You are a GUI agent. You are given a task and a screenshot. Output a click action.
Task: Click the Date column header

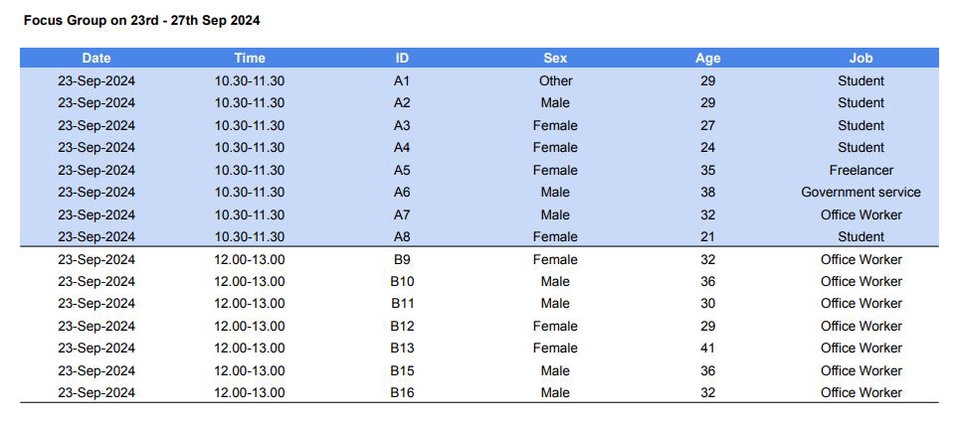(96, 58)
